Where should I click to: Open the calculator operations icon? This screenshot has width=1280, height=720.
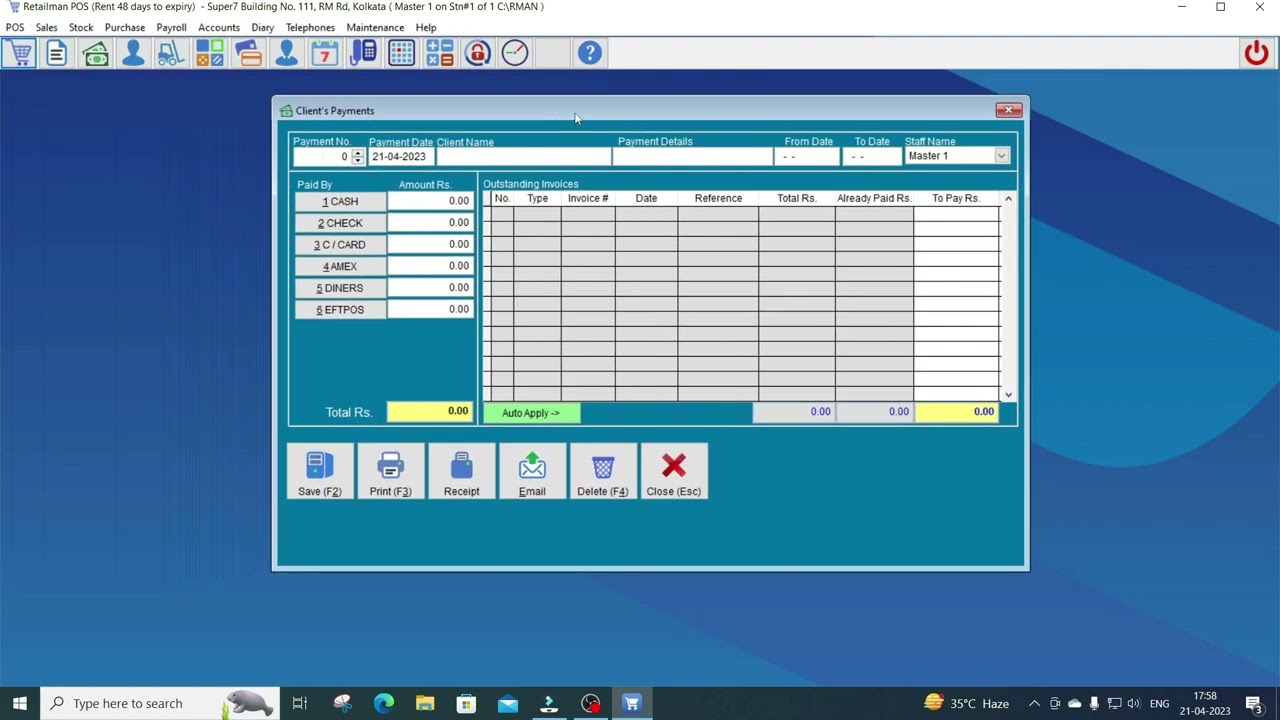pos(440,53)
